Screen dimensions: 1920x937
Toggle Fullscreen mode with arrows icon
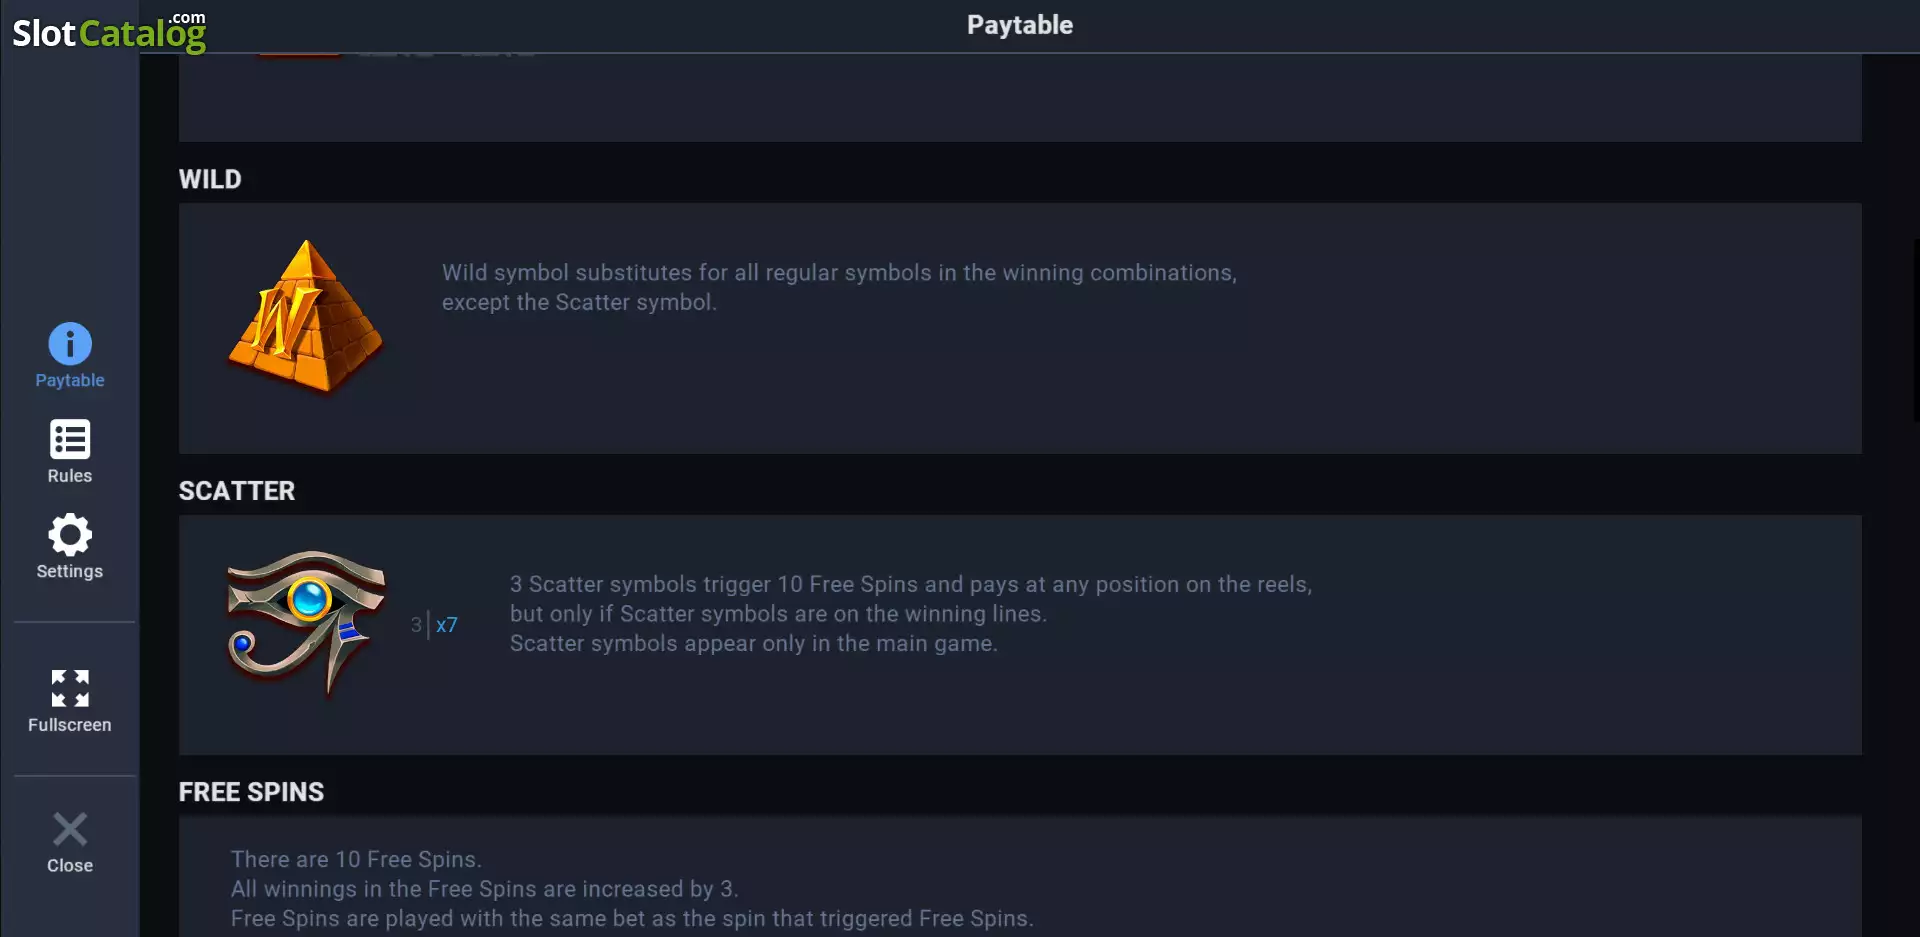70,689
